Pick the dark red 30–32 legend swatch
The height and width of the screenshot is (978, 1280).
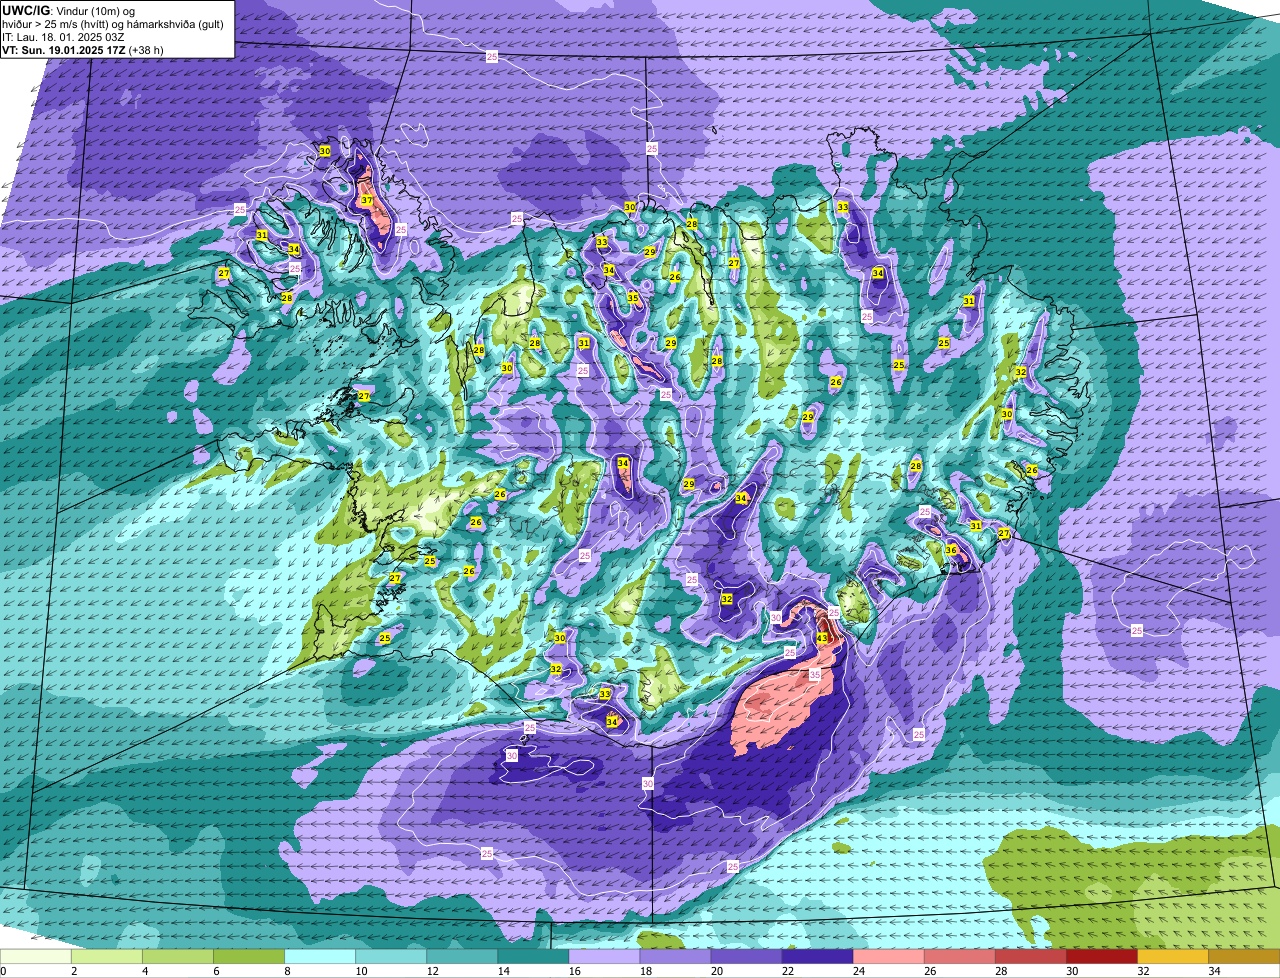click(x=1101, y=956)
